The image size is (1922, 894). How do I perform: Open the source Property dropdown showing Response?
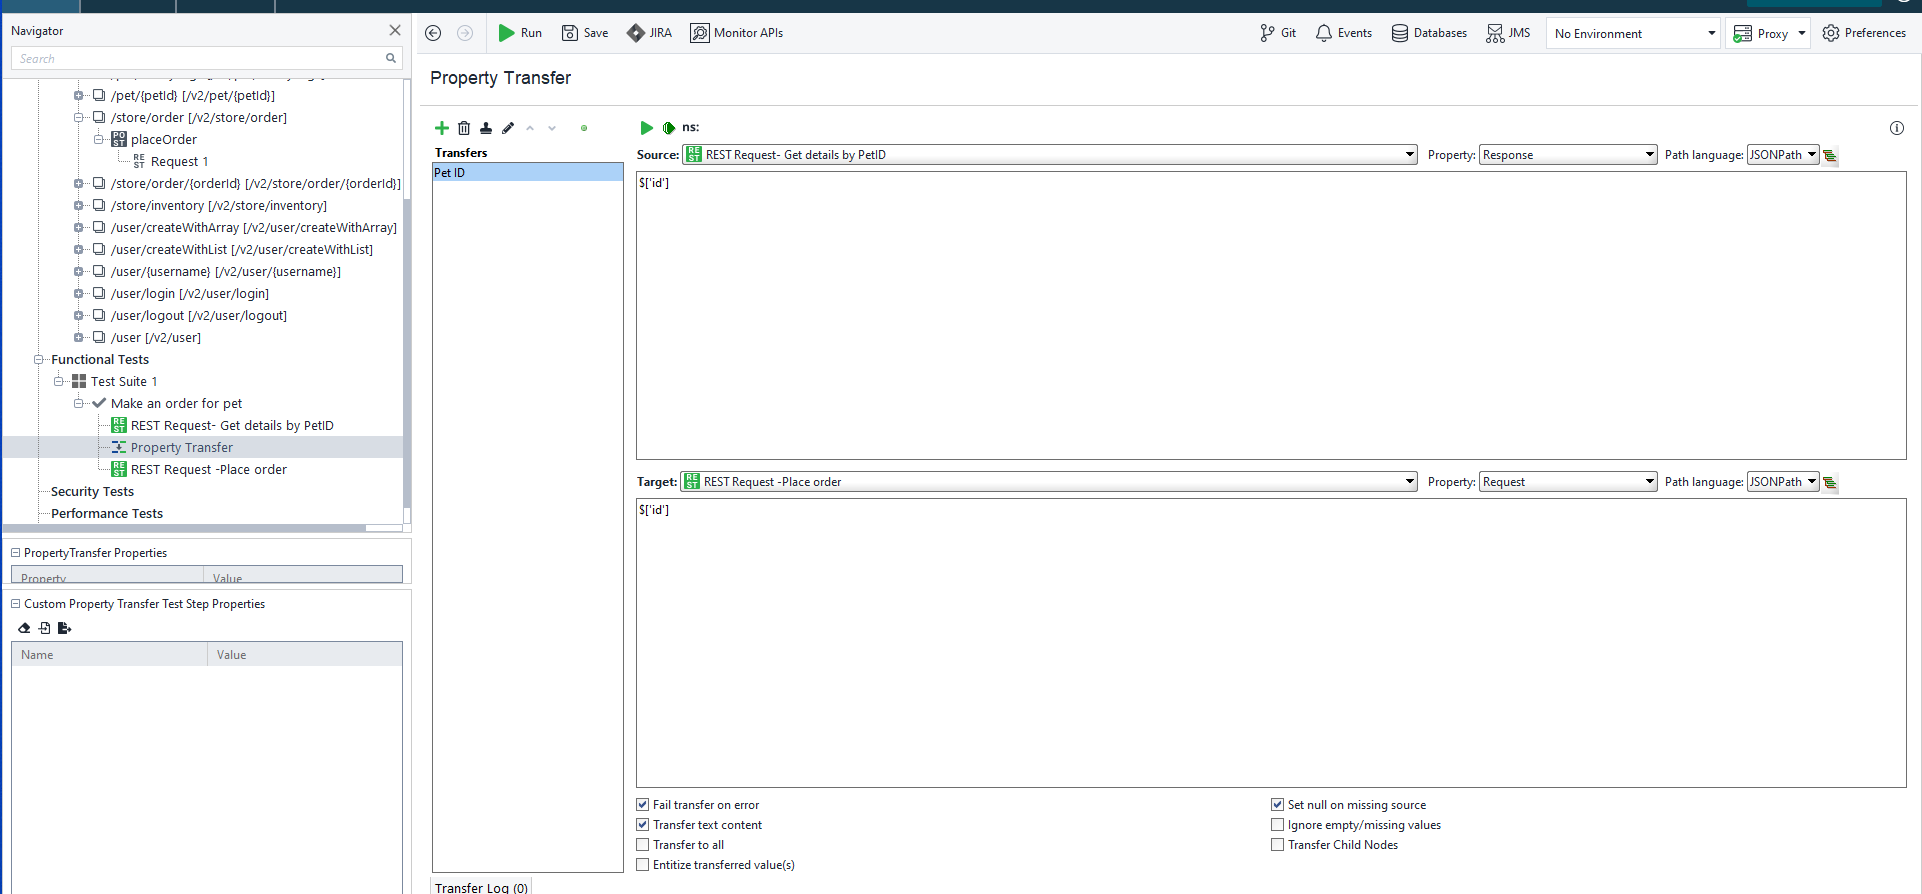[1568, 155]
